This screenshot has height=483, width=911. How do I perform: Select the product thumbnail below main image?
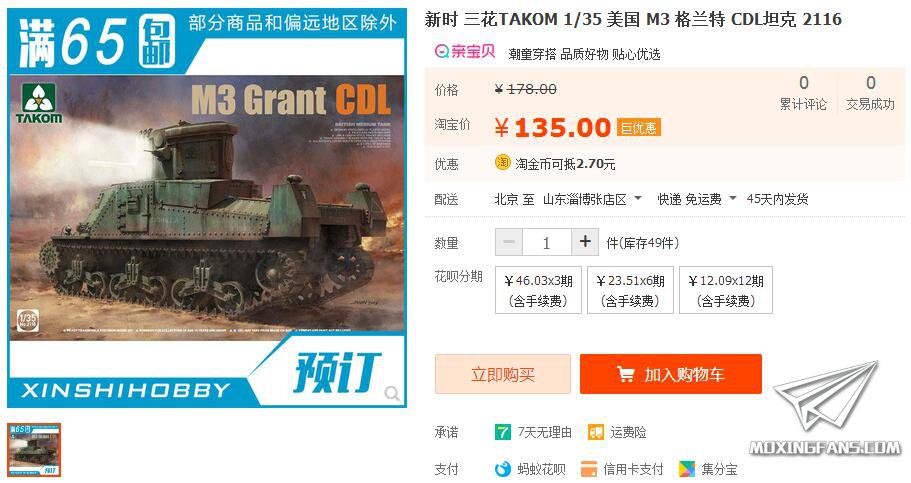pos(34,450)
